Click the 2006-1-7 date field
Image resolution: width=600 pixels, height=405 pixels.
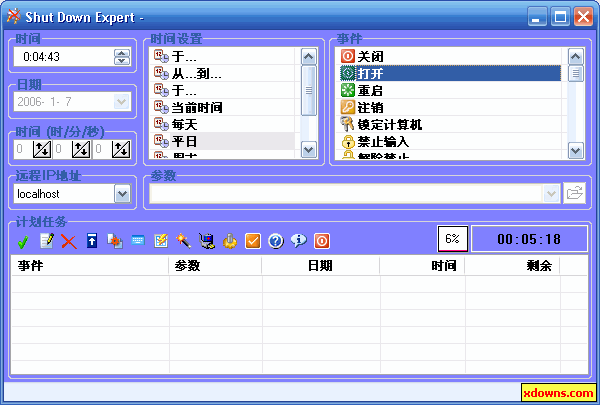coord(64,102)
